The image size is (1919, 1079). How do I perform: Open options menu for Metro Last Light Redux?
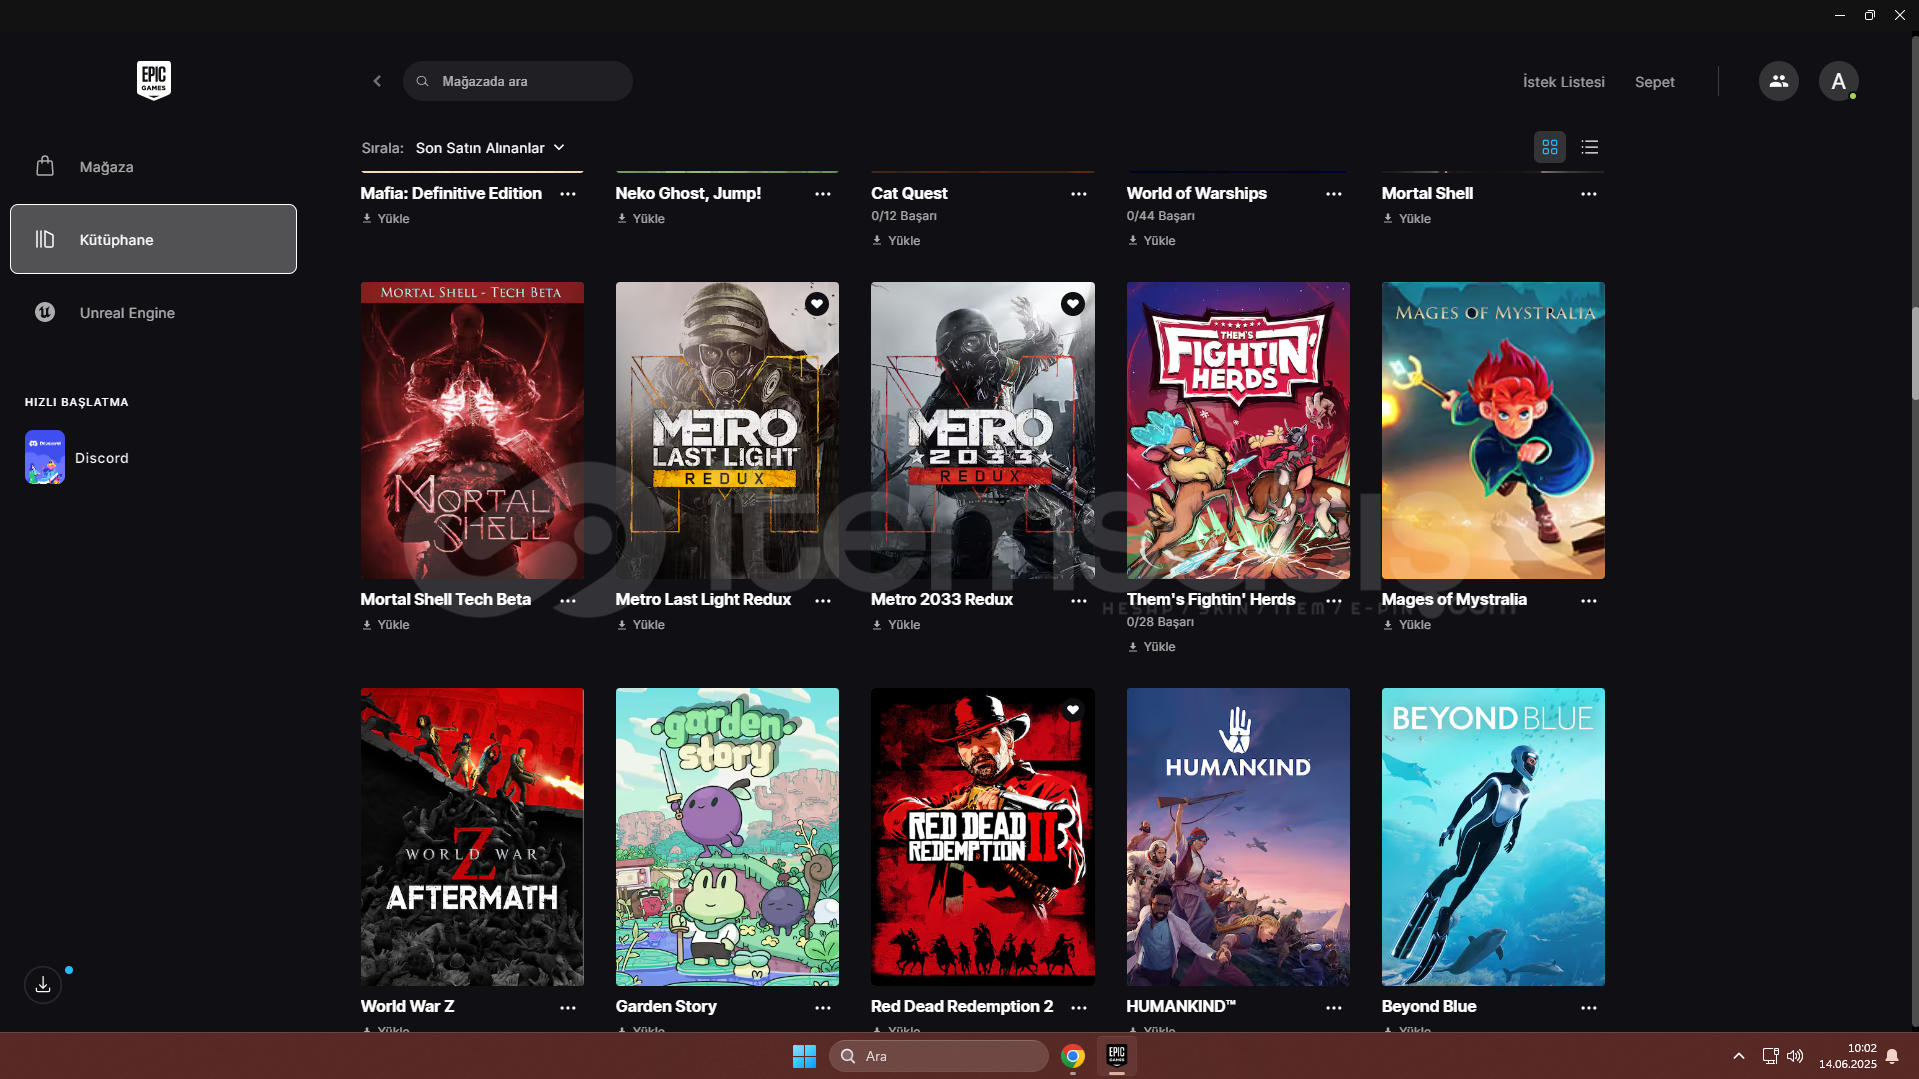823,601
